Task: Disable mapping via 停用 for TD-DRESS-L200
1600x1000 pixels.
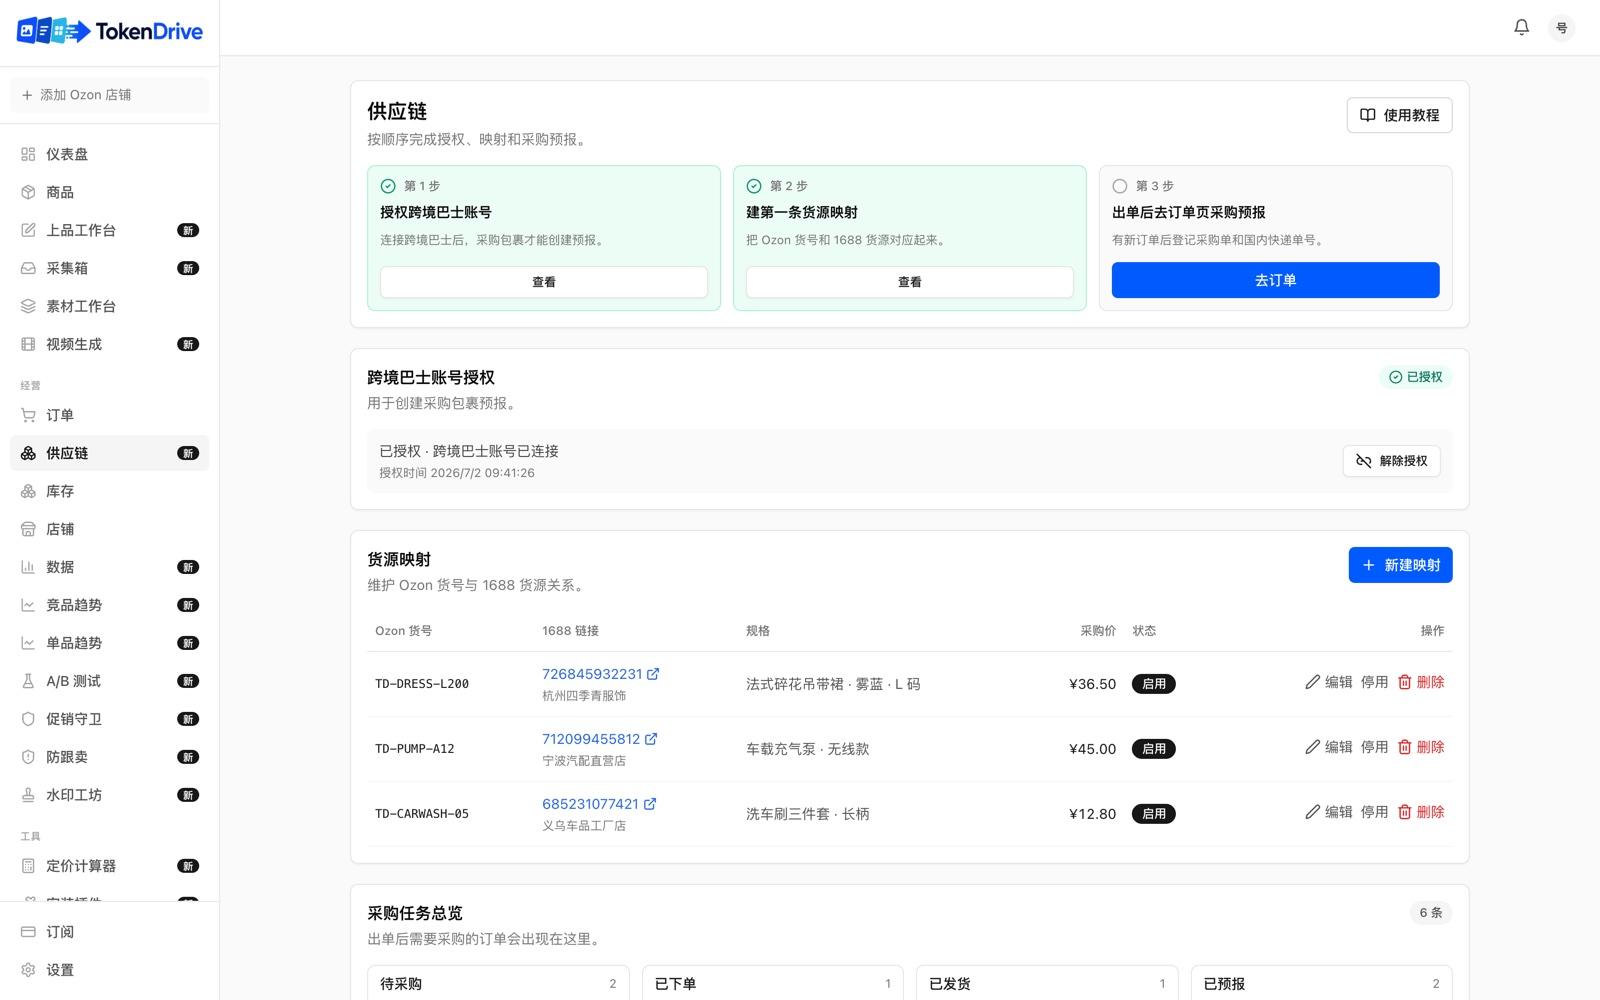Action: (x=1374, y=682)
